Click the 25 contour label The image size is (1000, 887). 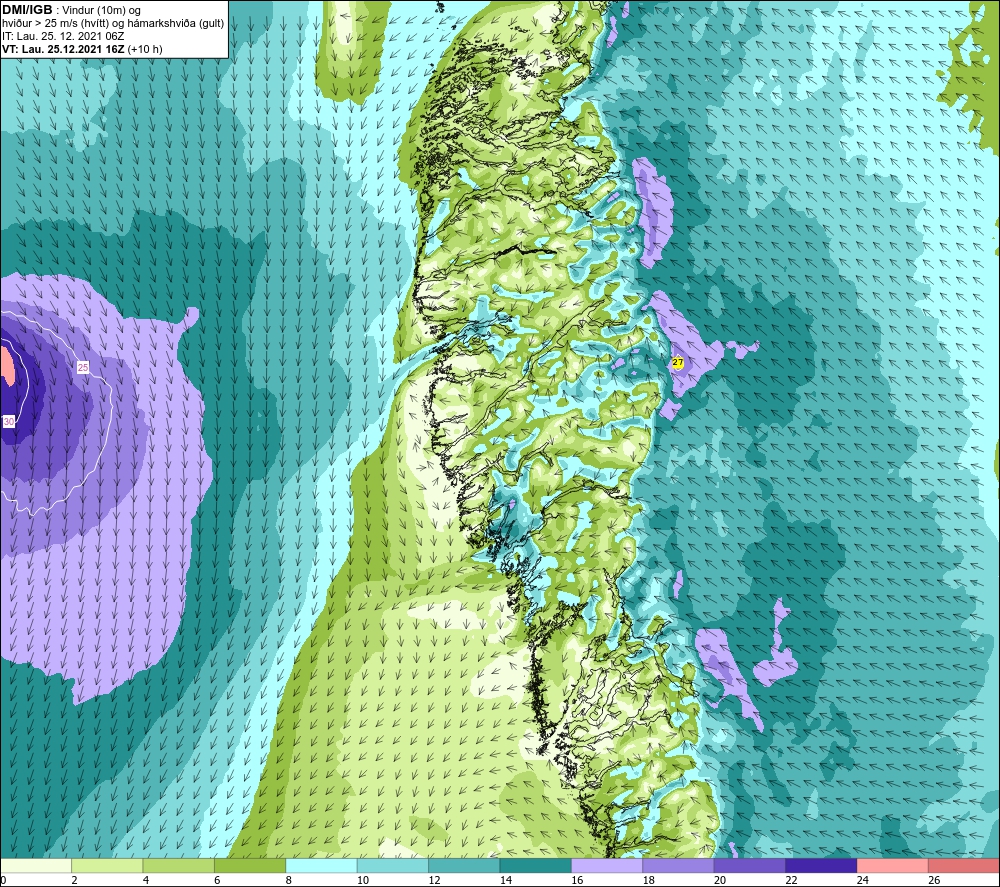83,367
